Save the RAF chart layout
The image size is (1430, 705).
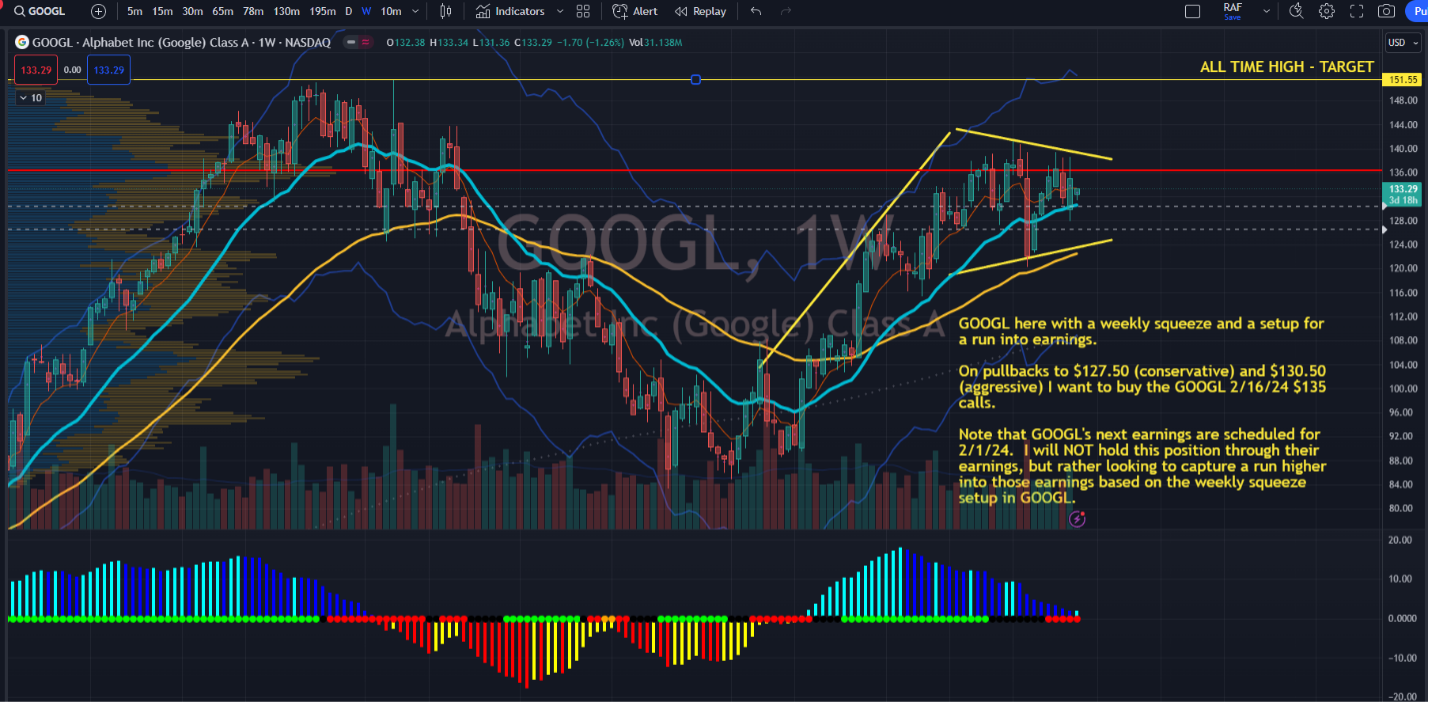(x=1233, y=17)
